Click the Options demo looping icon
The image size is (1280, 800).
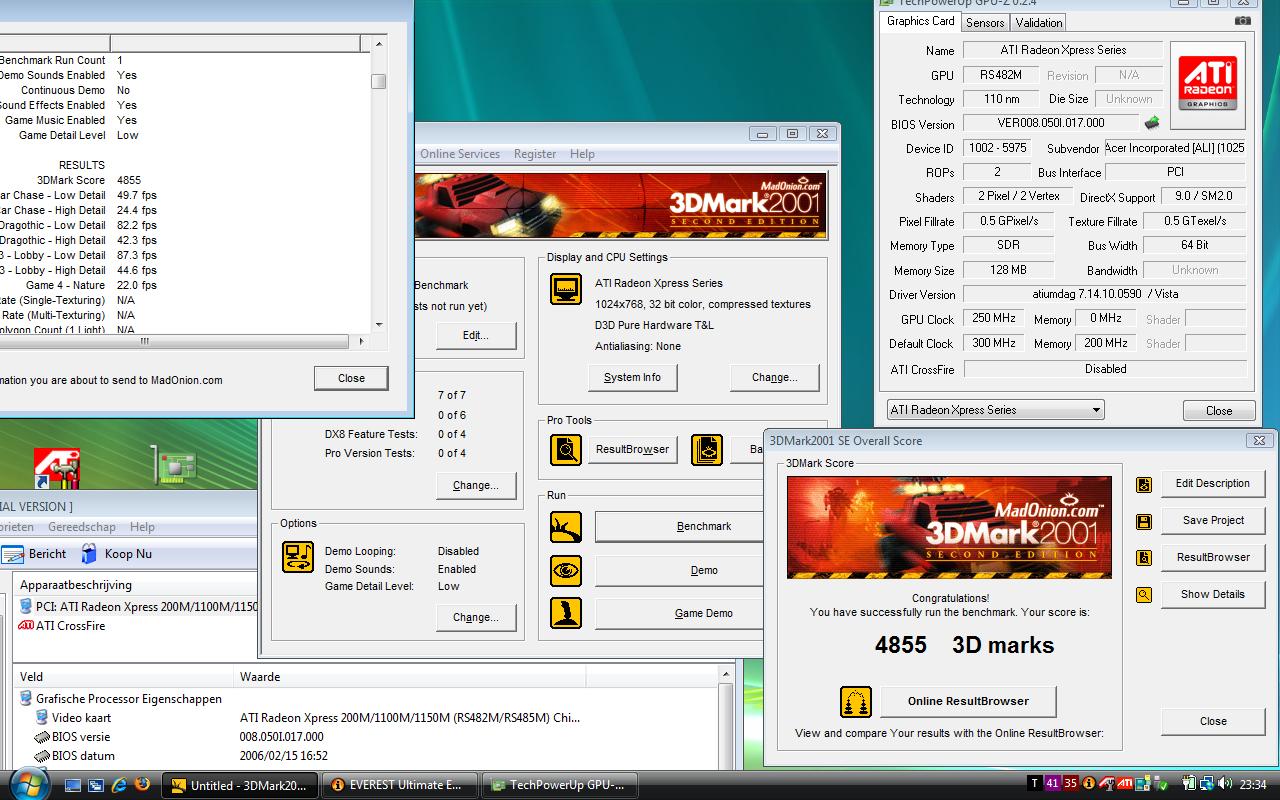coord(298,557)
